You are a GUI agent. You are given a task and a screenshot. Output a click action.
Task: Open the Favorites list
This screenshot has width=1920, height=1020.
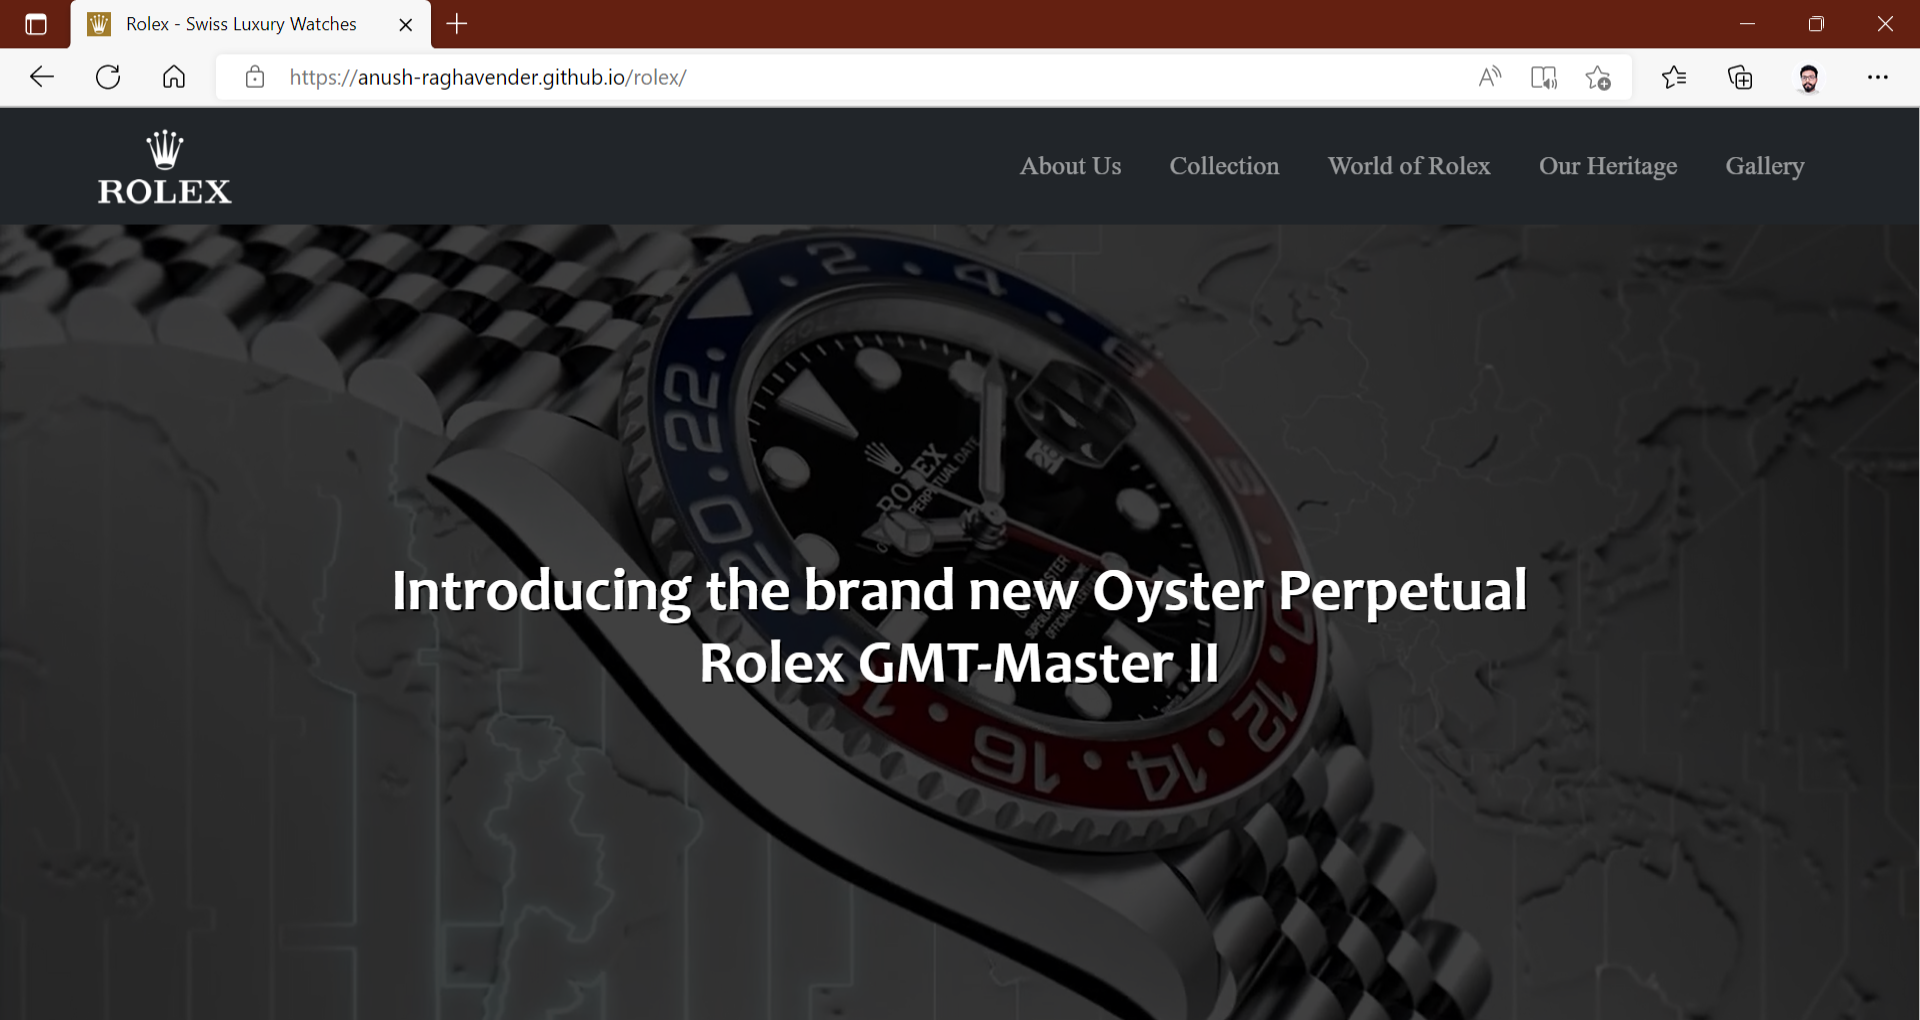[x=1674, y=77]
